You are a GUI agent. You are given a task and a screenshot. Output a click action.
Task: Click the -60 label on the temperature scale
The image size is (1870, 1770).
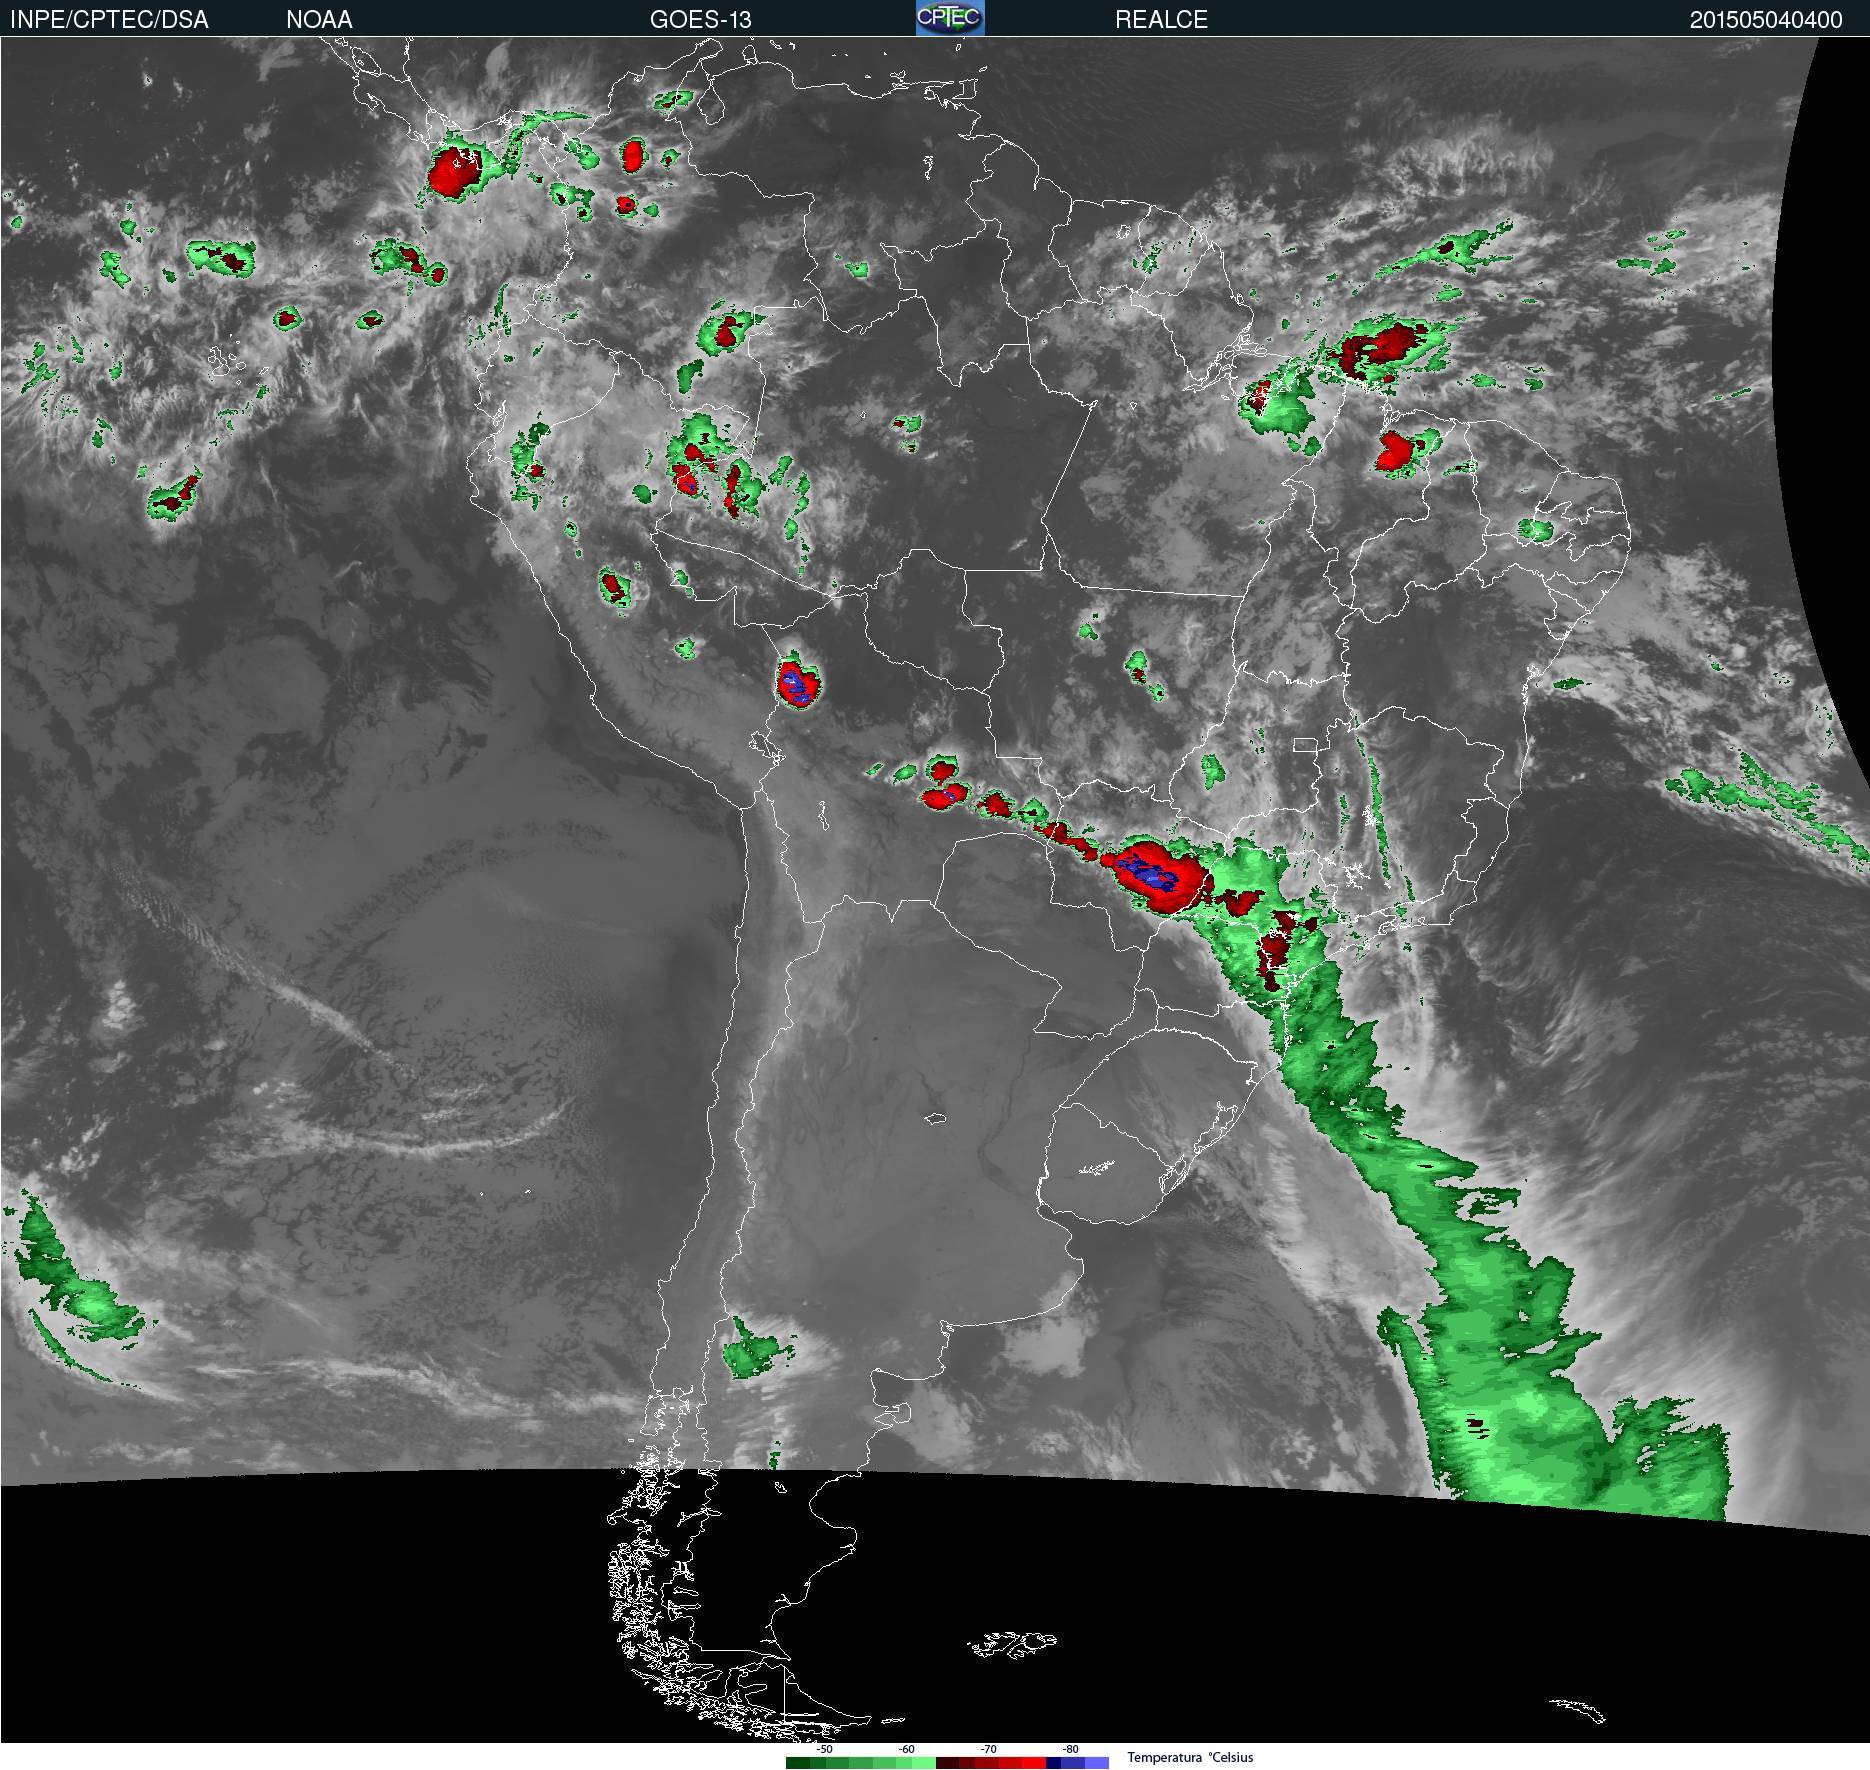pyautogui.click(x=907, y=1749)
